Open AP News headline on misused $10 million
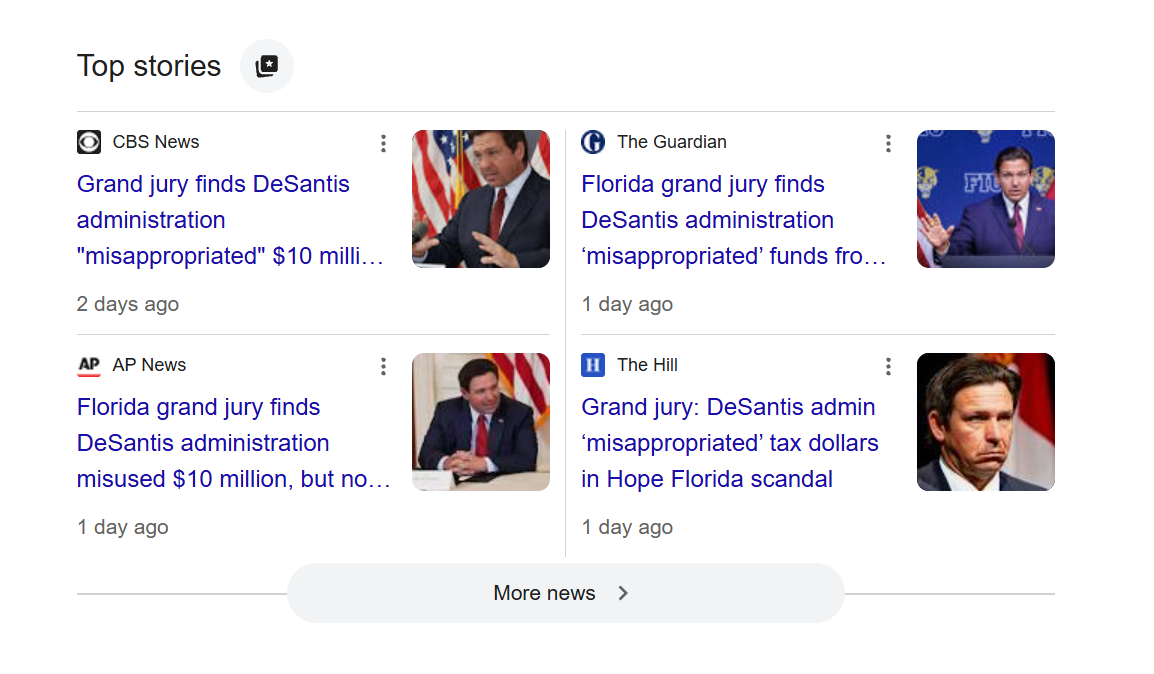Image resolution: width=1154 pixels, height=674 pixels. (233, 443)
